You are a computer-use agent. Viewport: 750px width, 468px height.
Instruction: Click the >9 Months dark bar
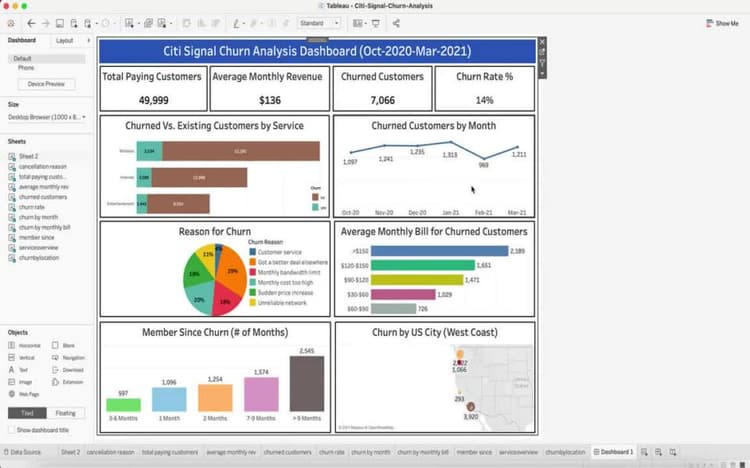307,384
